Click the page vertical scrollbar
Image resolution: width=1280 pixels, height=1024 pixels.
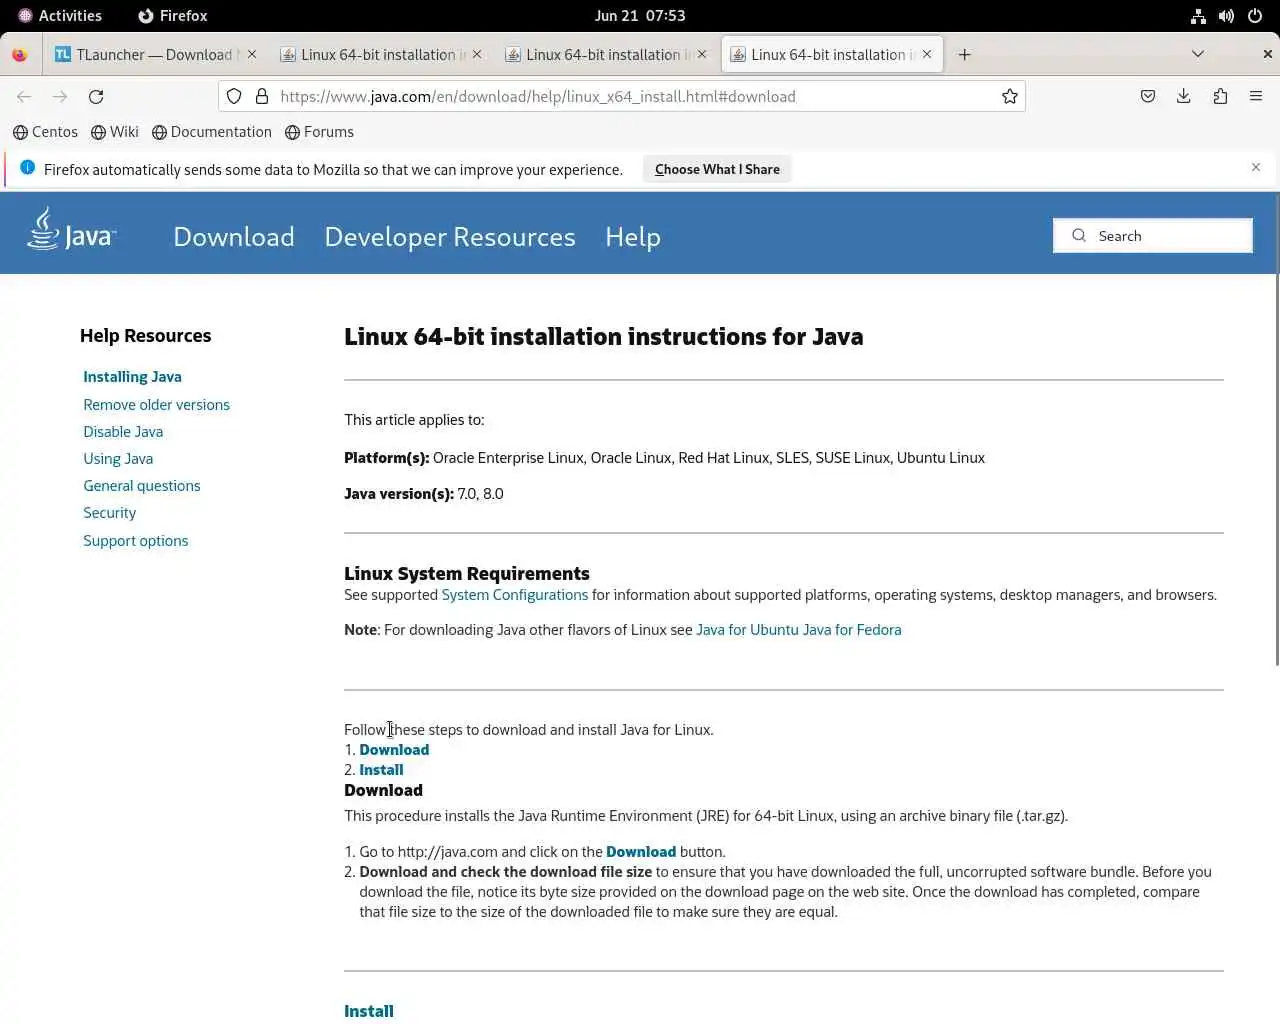[1276, 430]
